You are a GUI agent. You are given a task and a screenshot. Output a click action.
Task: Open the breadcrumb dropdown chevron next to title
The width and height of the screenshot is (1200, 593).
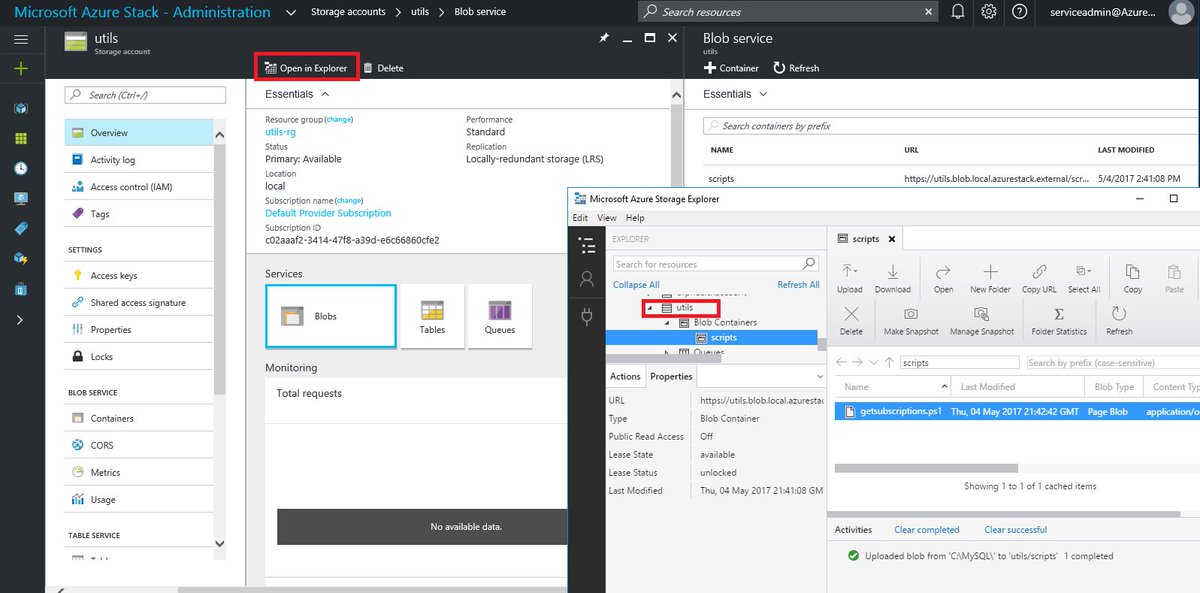[290, 12]
